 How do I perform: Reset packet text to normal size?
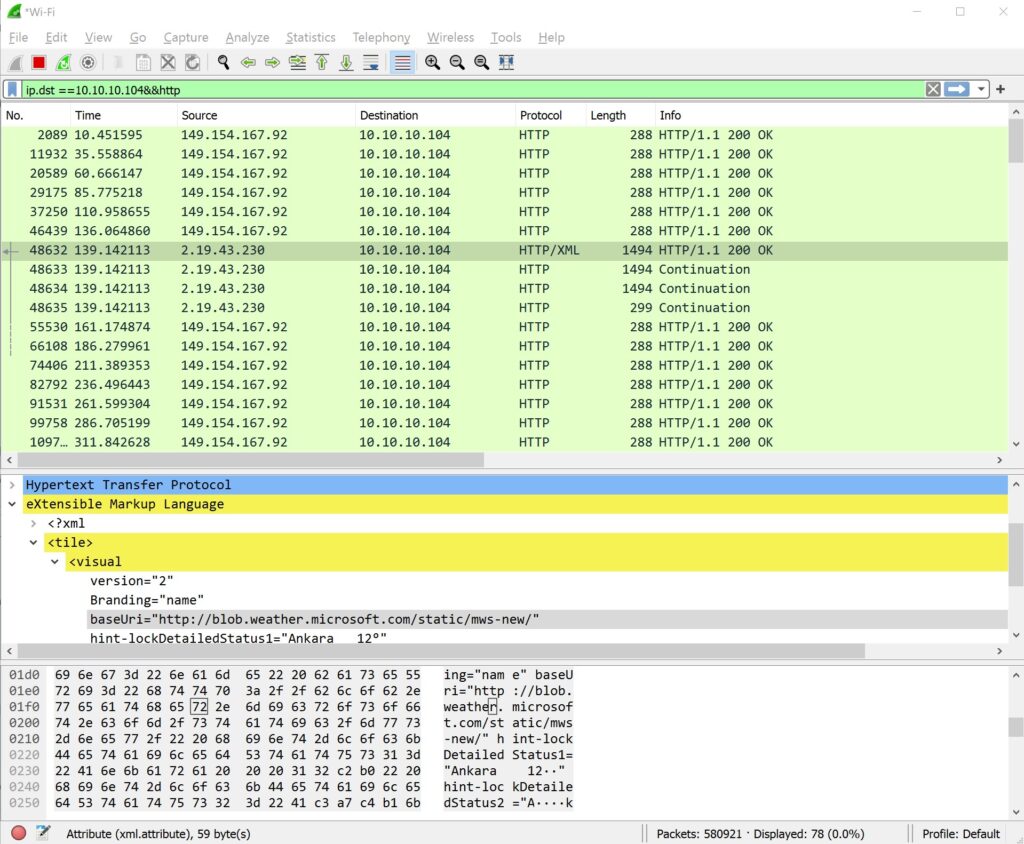point(481,63)
